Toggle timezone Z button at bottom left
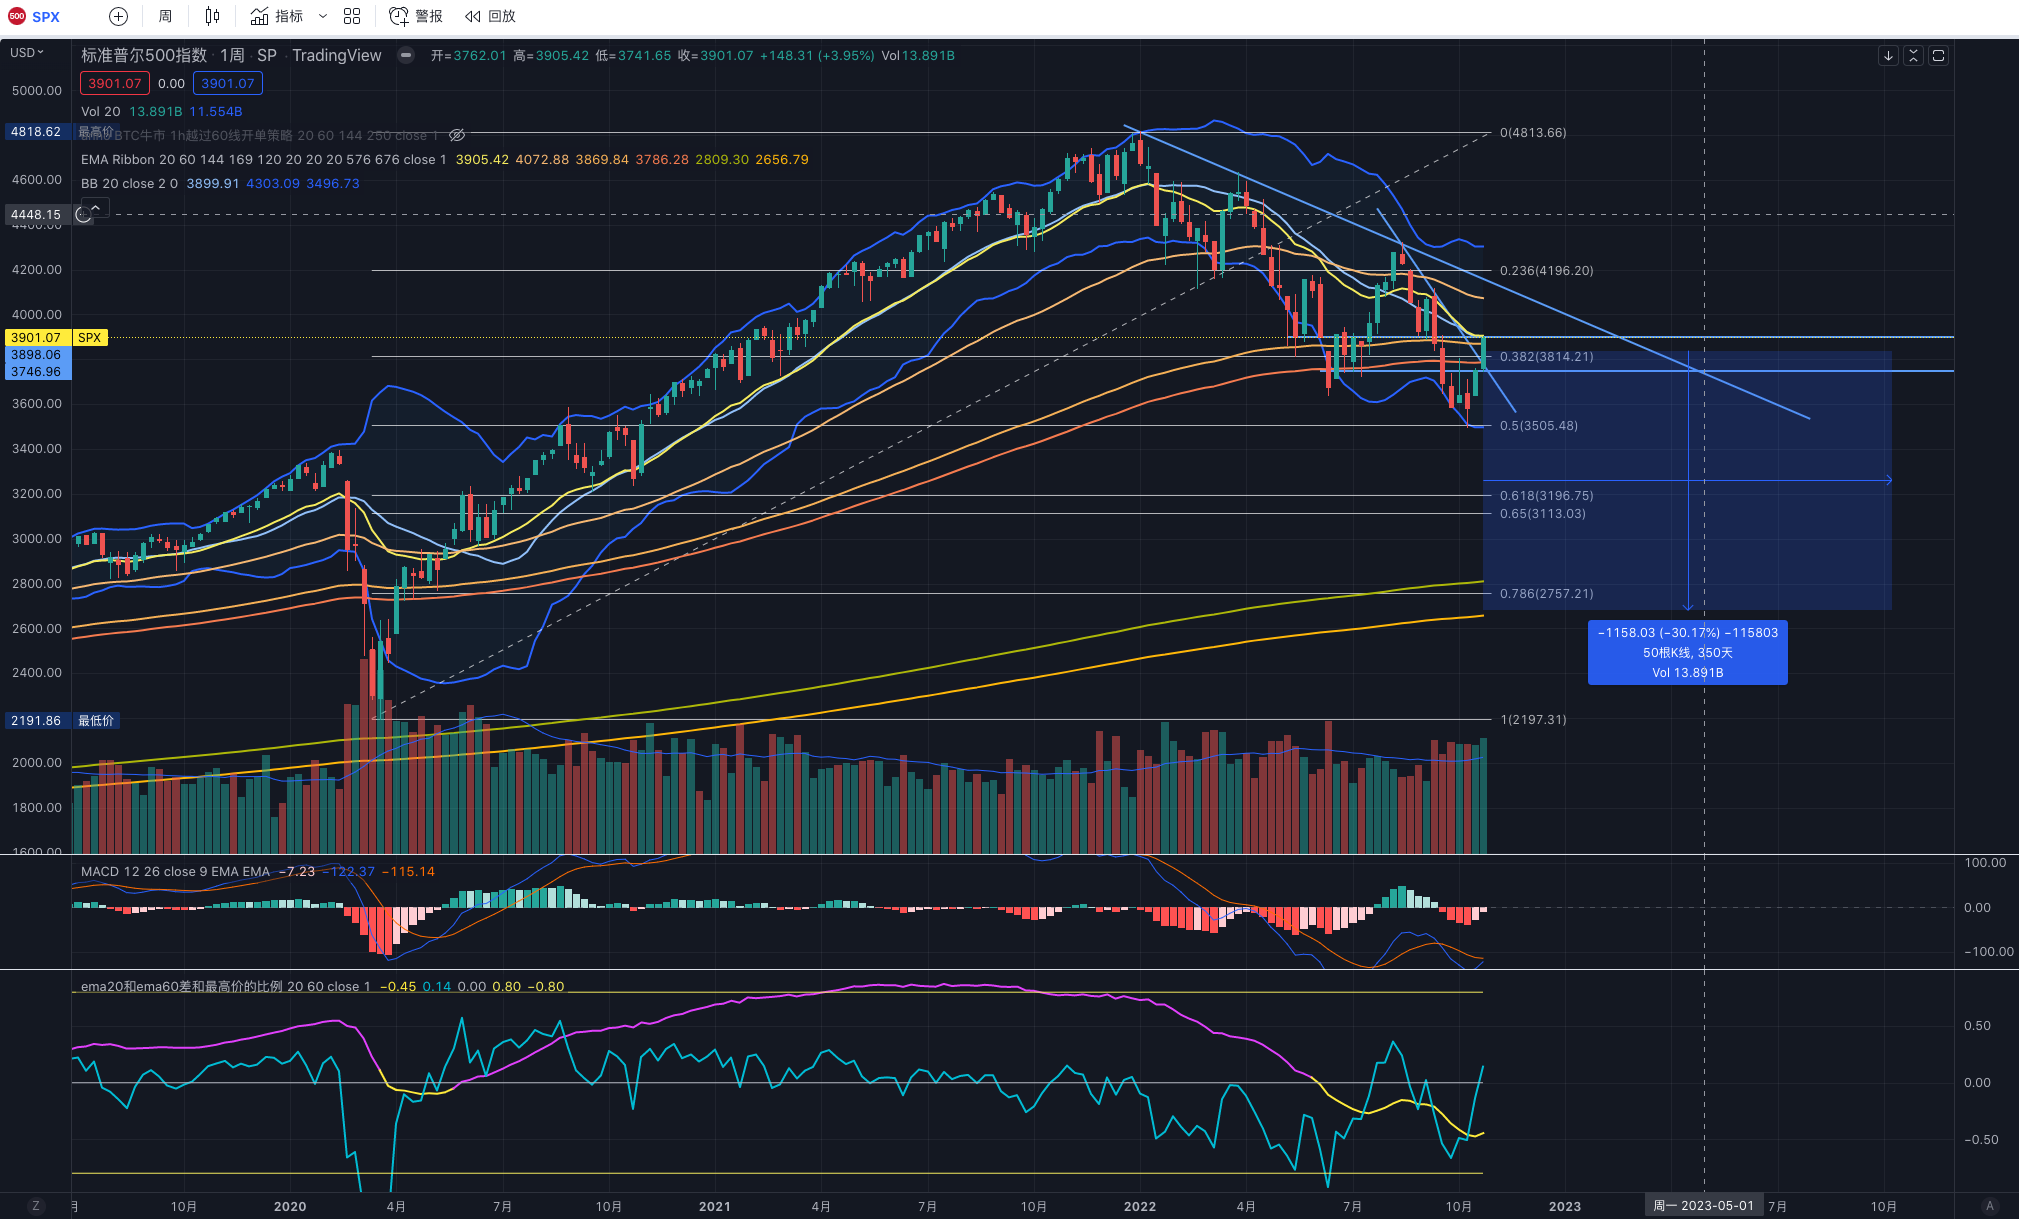 point(36,1206)
